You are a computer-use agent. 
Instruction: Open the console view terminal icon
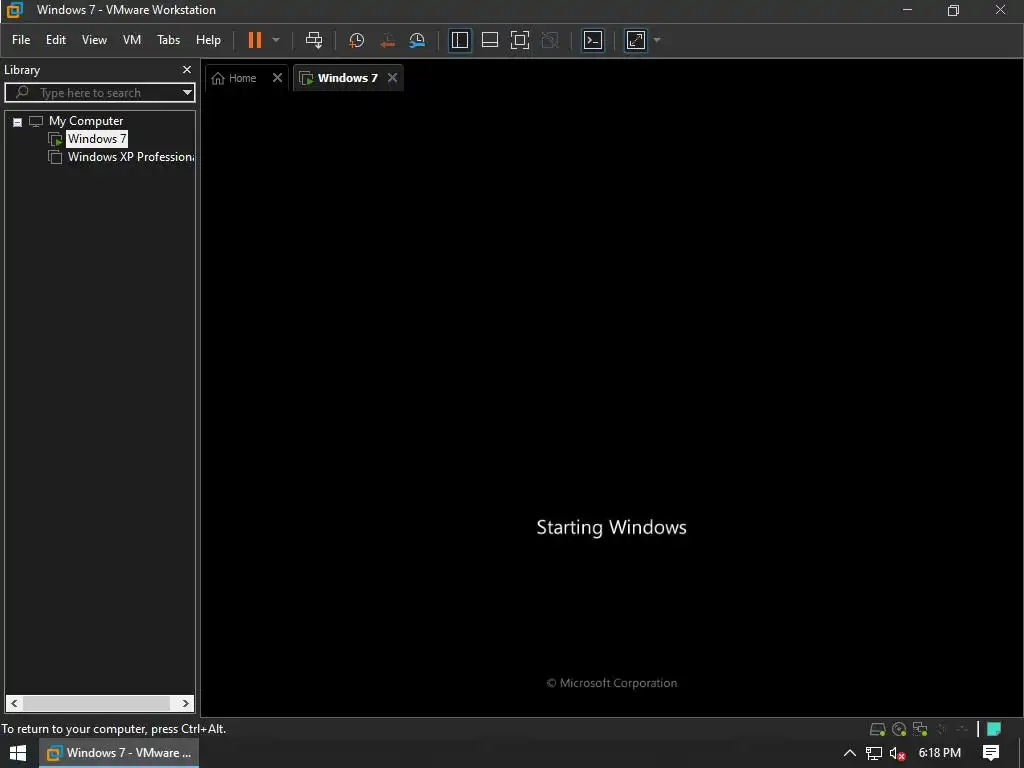coord(593,40)
